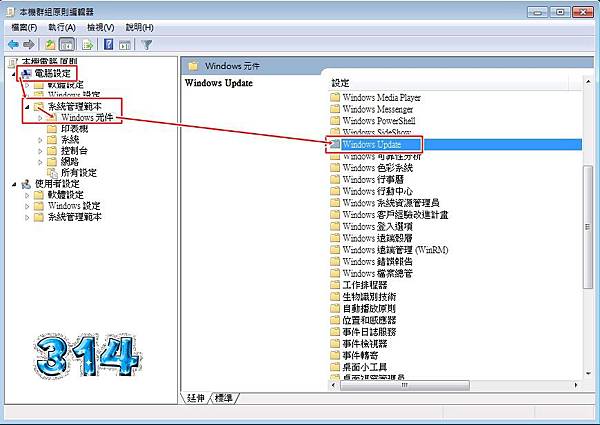This screenshot has width=600, height=425.
Task: Select the 自動播放原則 folder
Action: 369,308
